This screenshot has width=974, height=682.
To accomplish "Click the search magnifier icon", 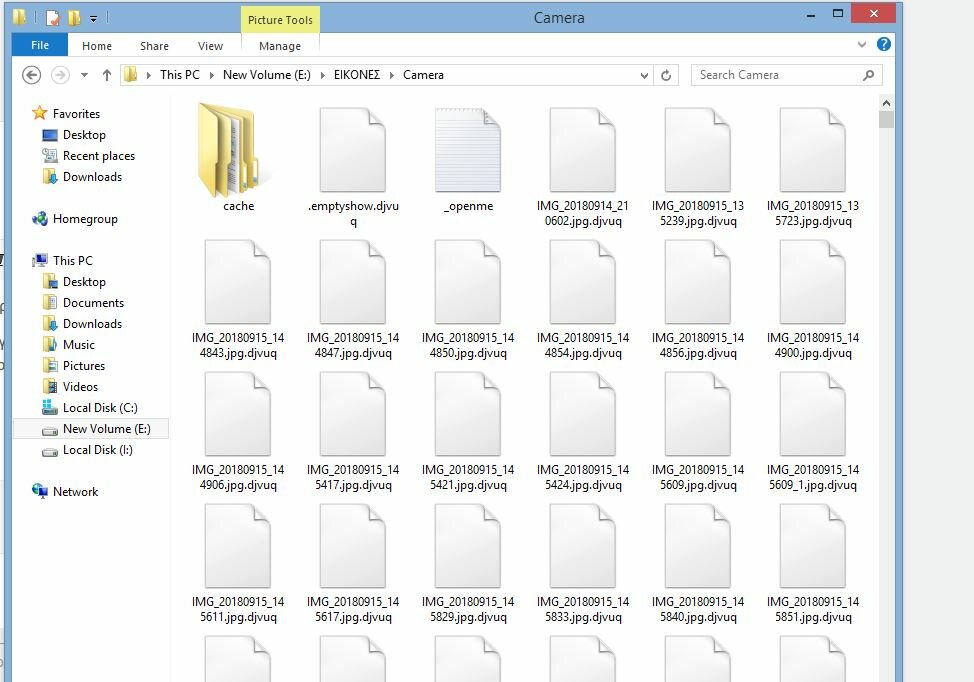I will 868,75.
